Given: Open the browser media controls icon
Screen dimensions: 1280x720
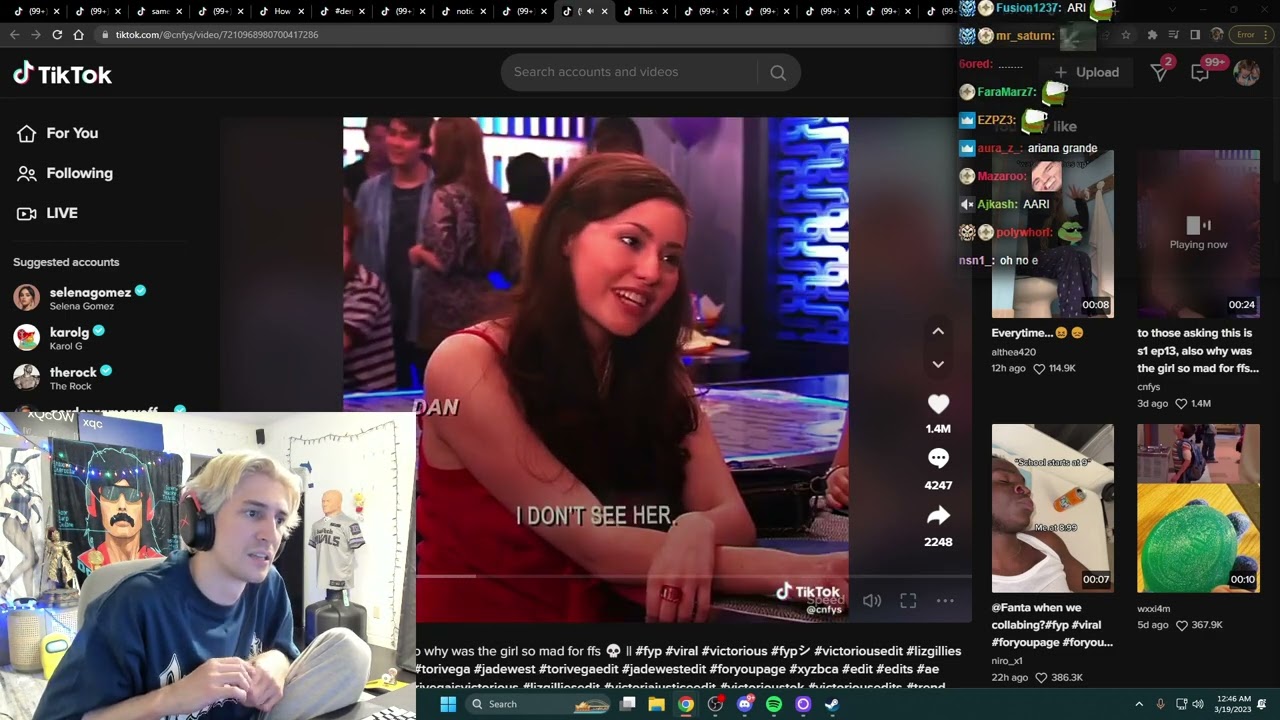Looking at the screenshot, I should [x=1173, y=34].
